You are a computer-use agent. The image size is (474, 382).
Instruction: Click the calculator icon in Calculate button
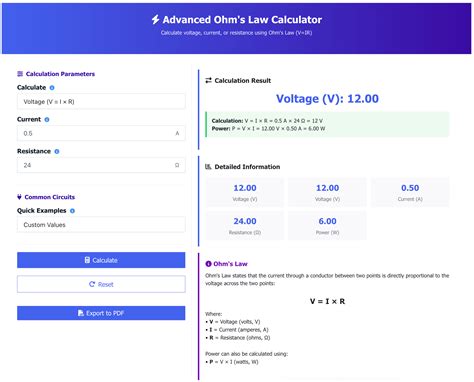87,260
